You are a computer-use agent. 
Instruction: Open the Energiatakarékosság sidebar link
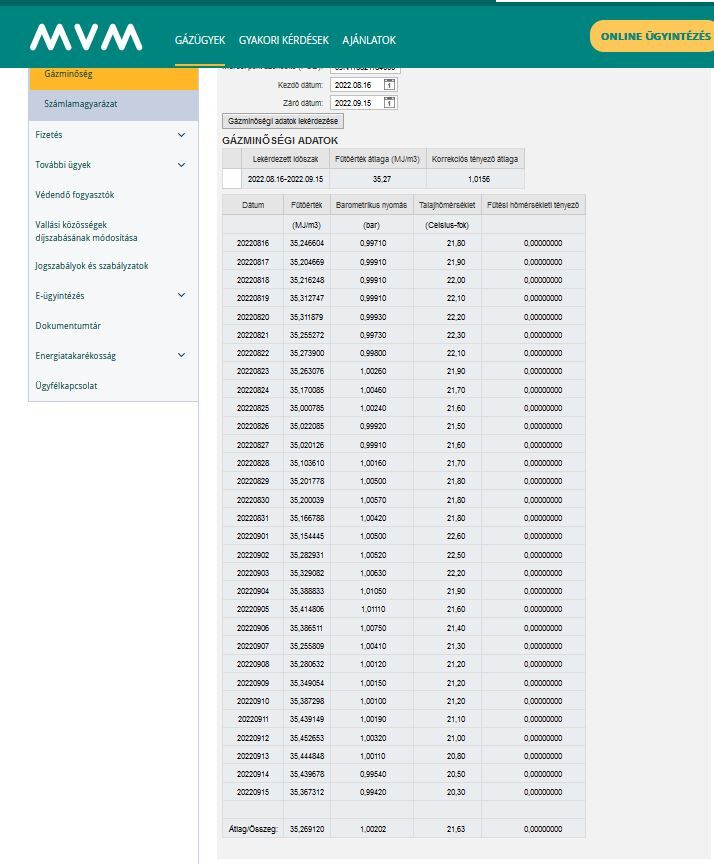[x=75, y=356]
